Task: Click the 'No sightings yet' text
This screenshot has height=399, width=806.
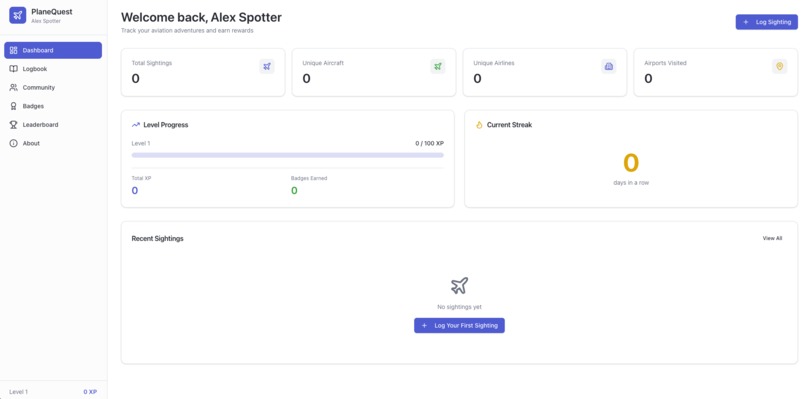Action: click(x=459, y=307)
